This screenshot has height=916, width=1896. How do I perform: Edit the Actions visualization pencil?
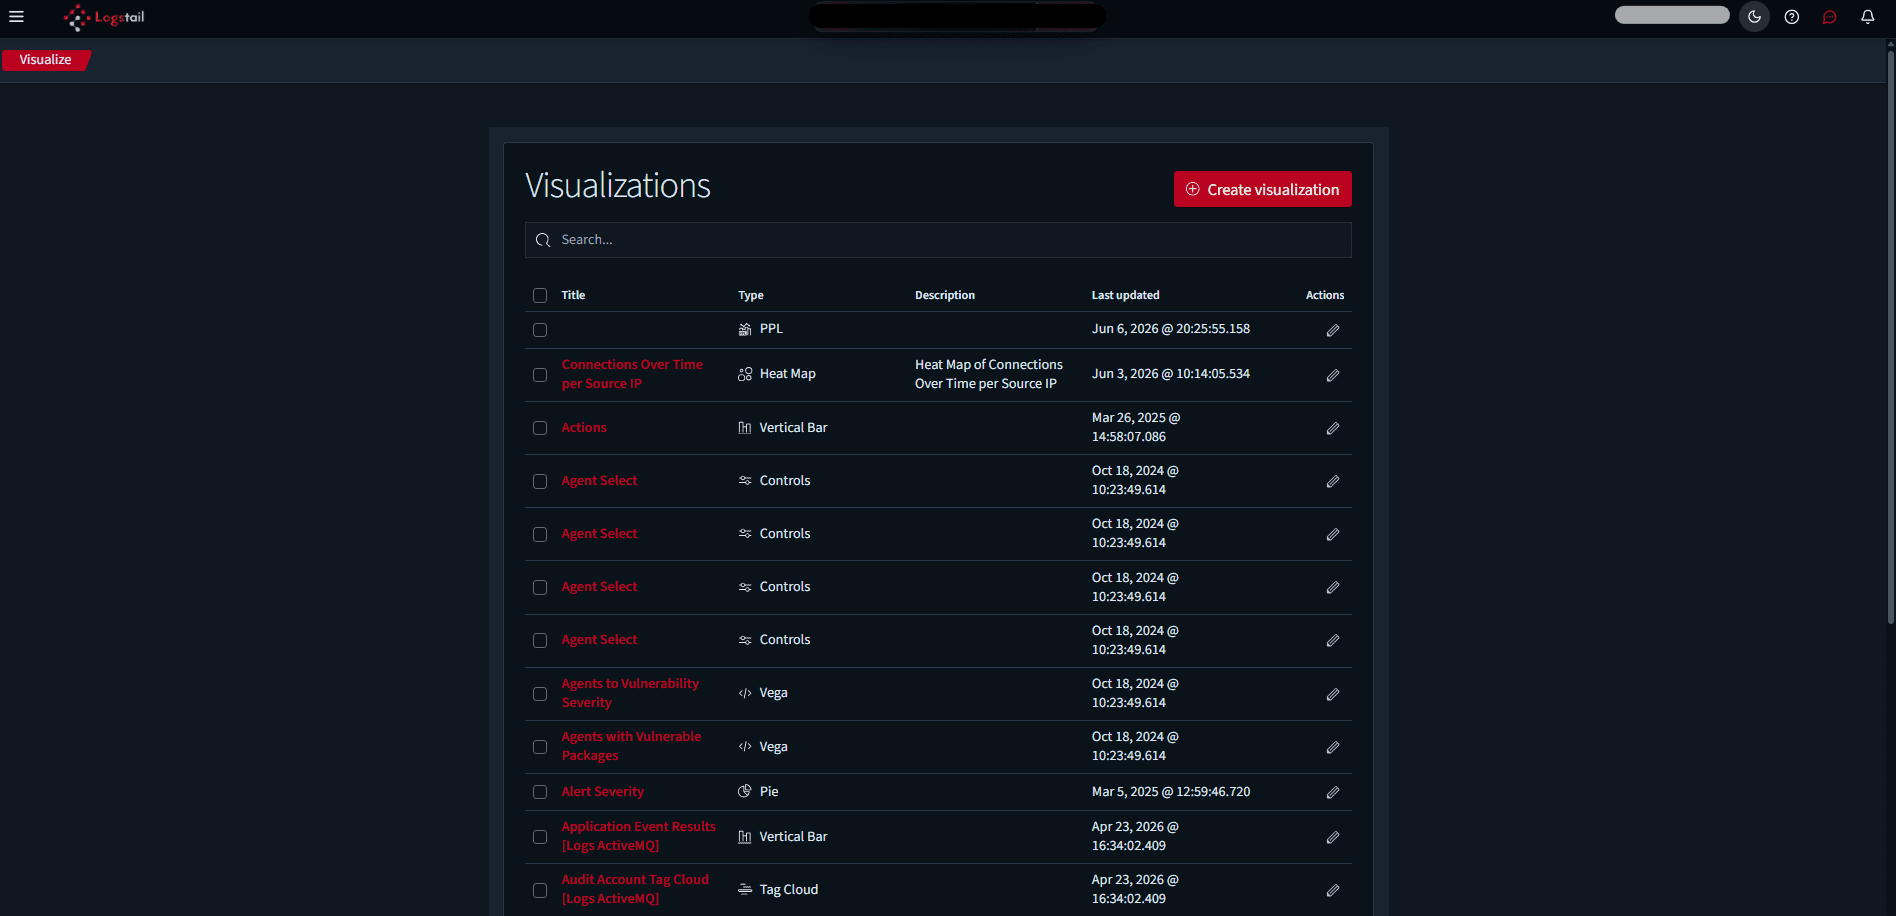click(x=1333, y=428)
